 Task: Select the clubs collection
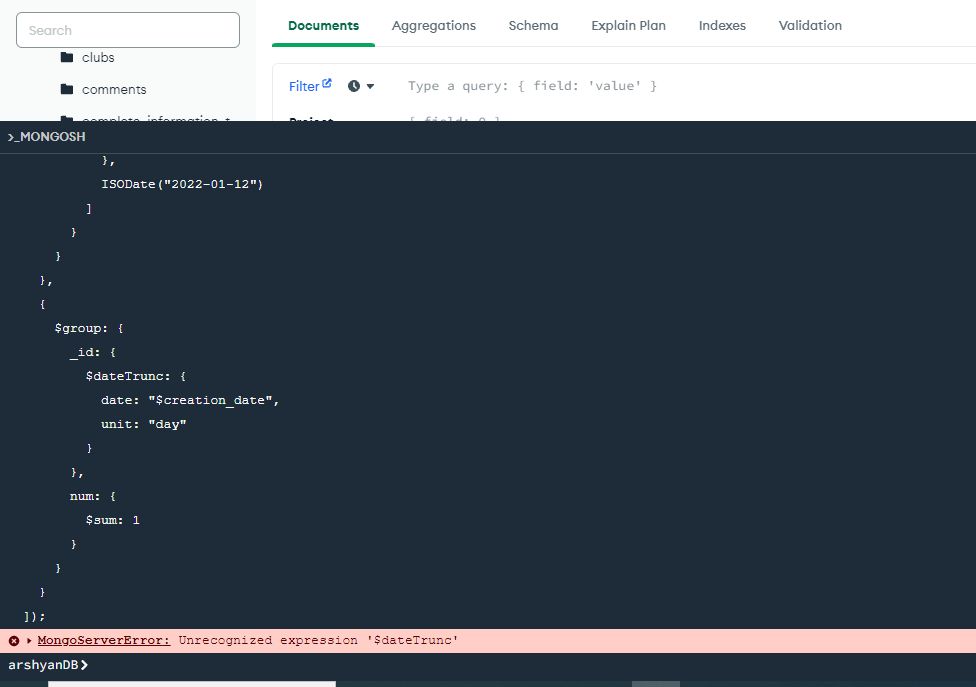pyautogui.click(x=98, y=57)
